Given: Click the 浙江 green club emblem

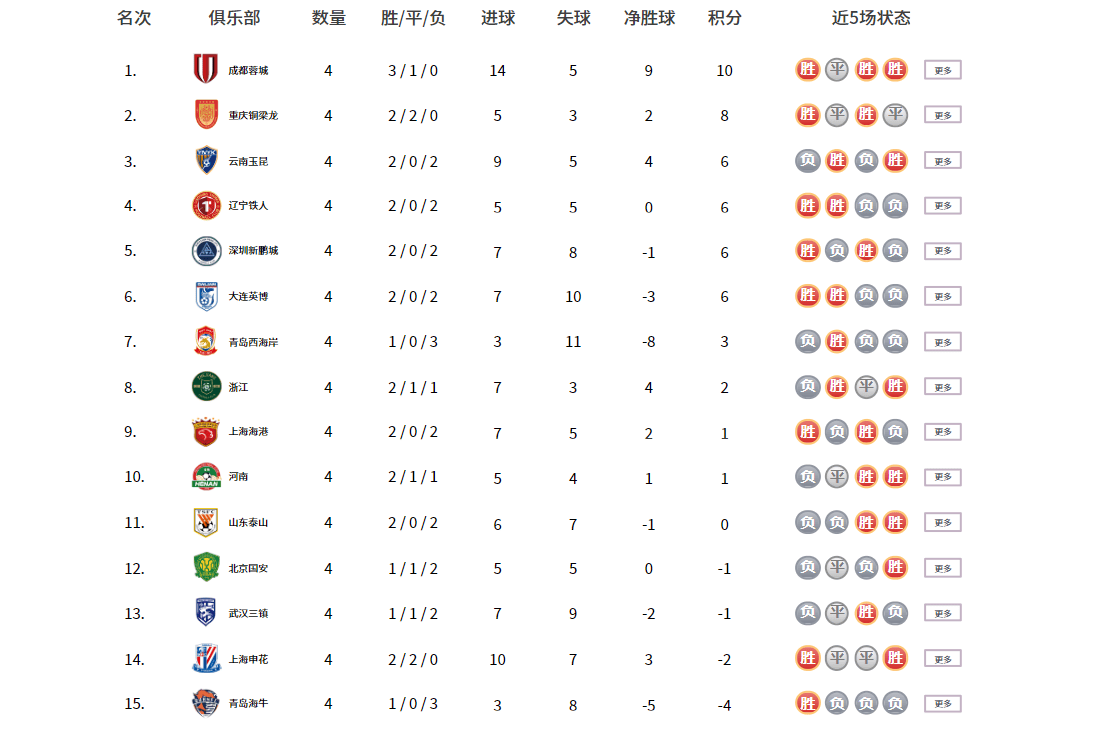Looking at the screenshot, I should (x=205, y=387).
